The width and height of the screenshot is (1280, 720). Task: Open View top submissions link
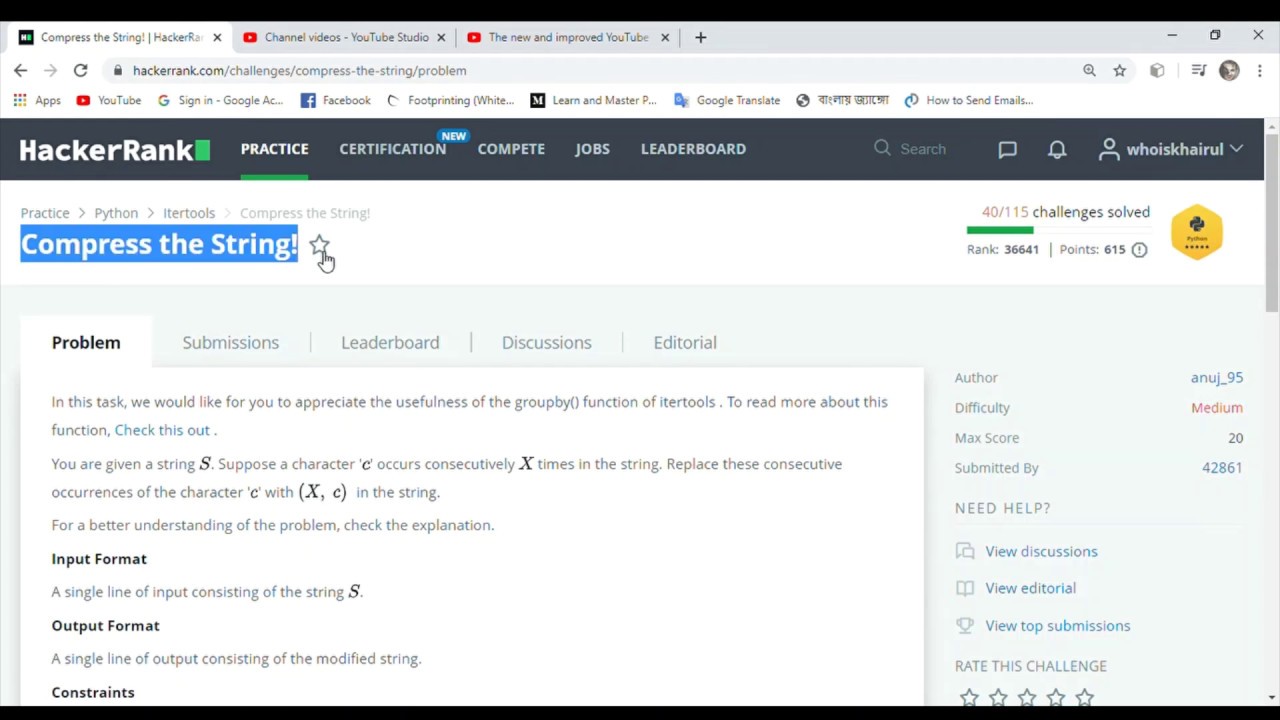pos(1057,625)
